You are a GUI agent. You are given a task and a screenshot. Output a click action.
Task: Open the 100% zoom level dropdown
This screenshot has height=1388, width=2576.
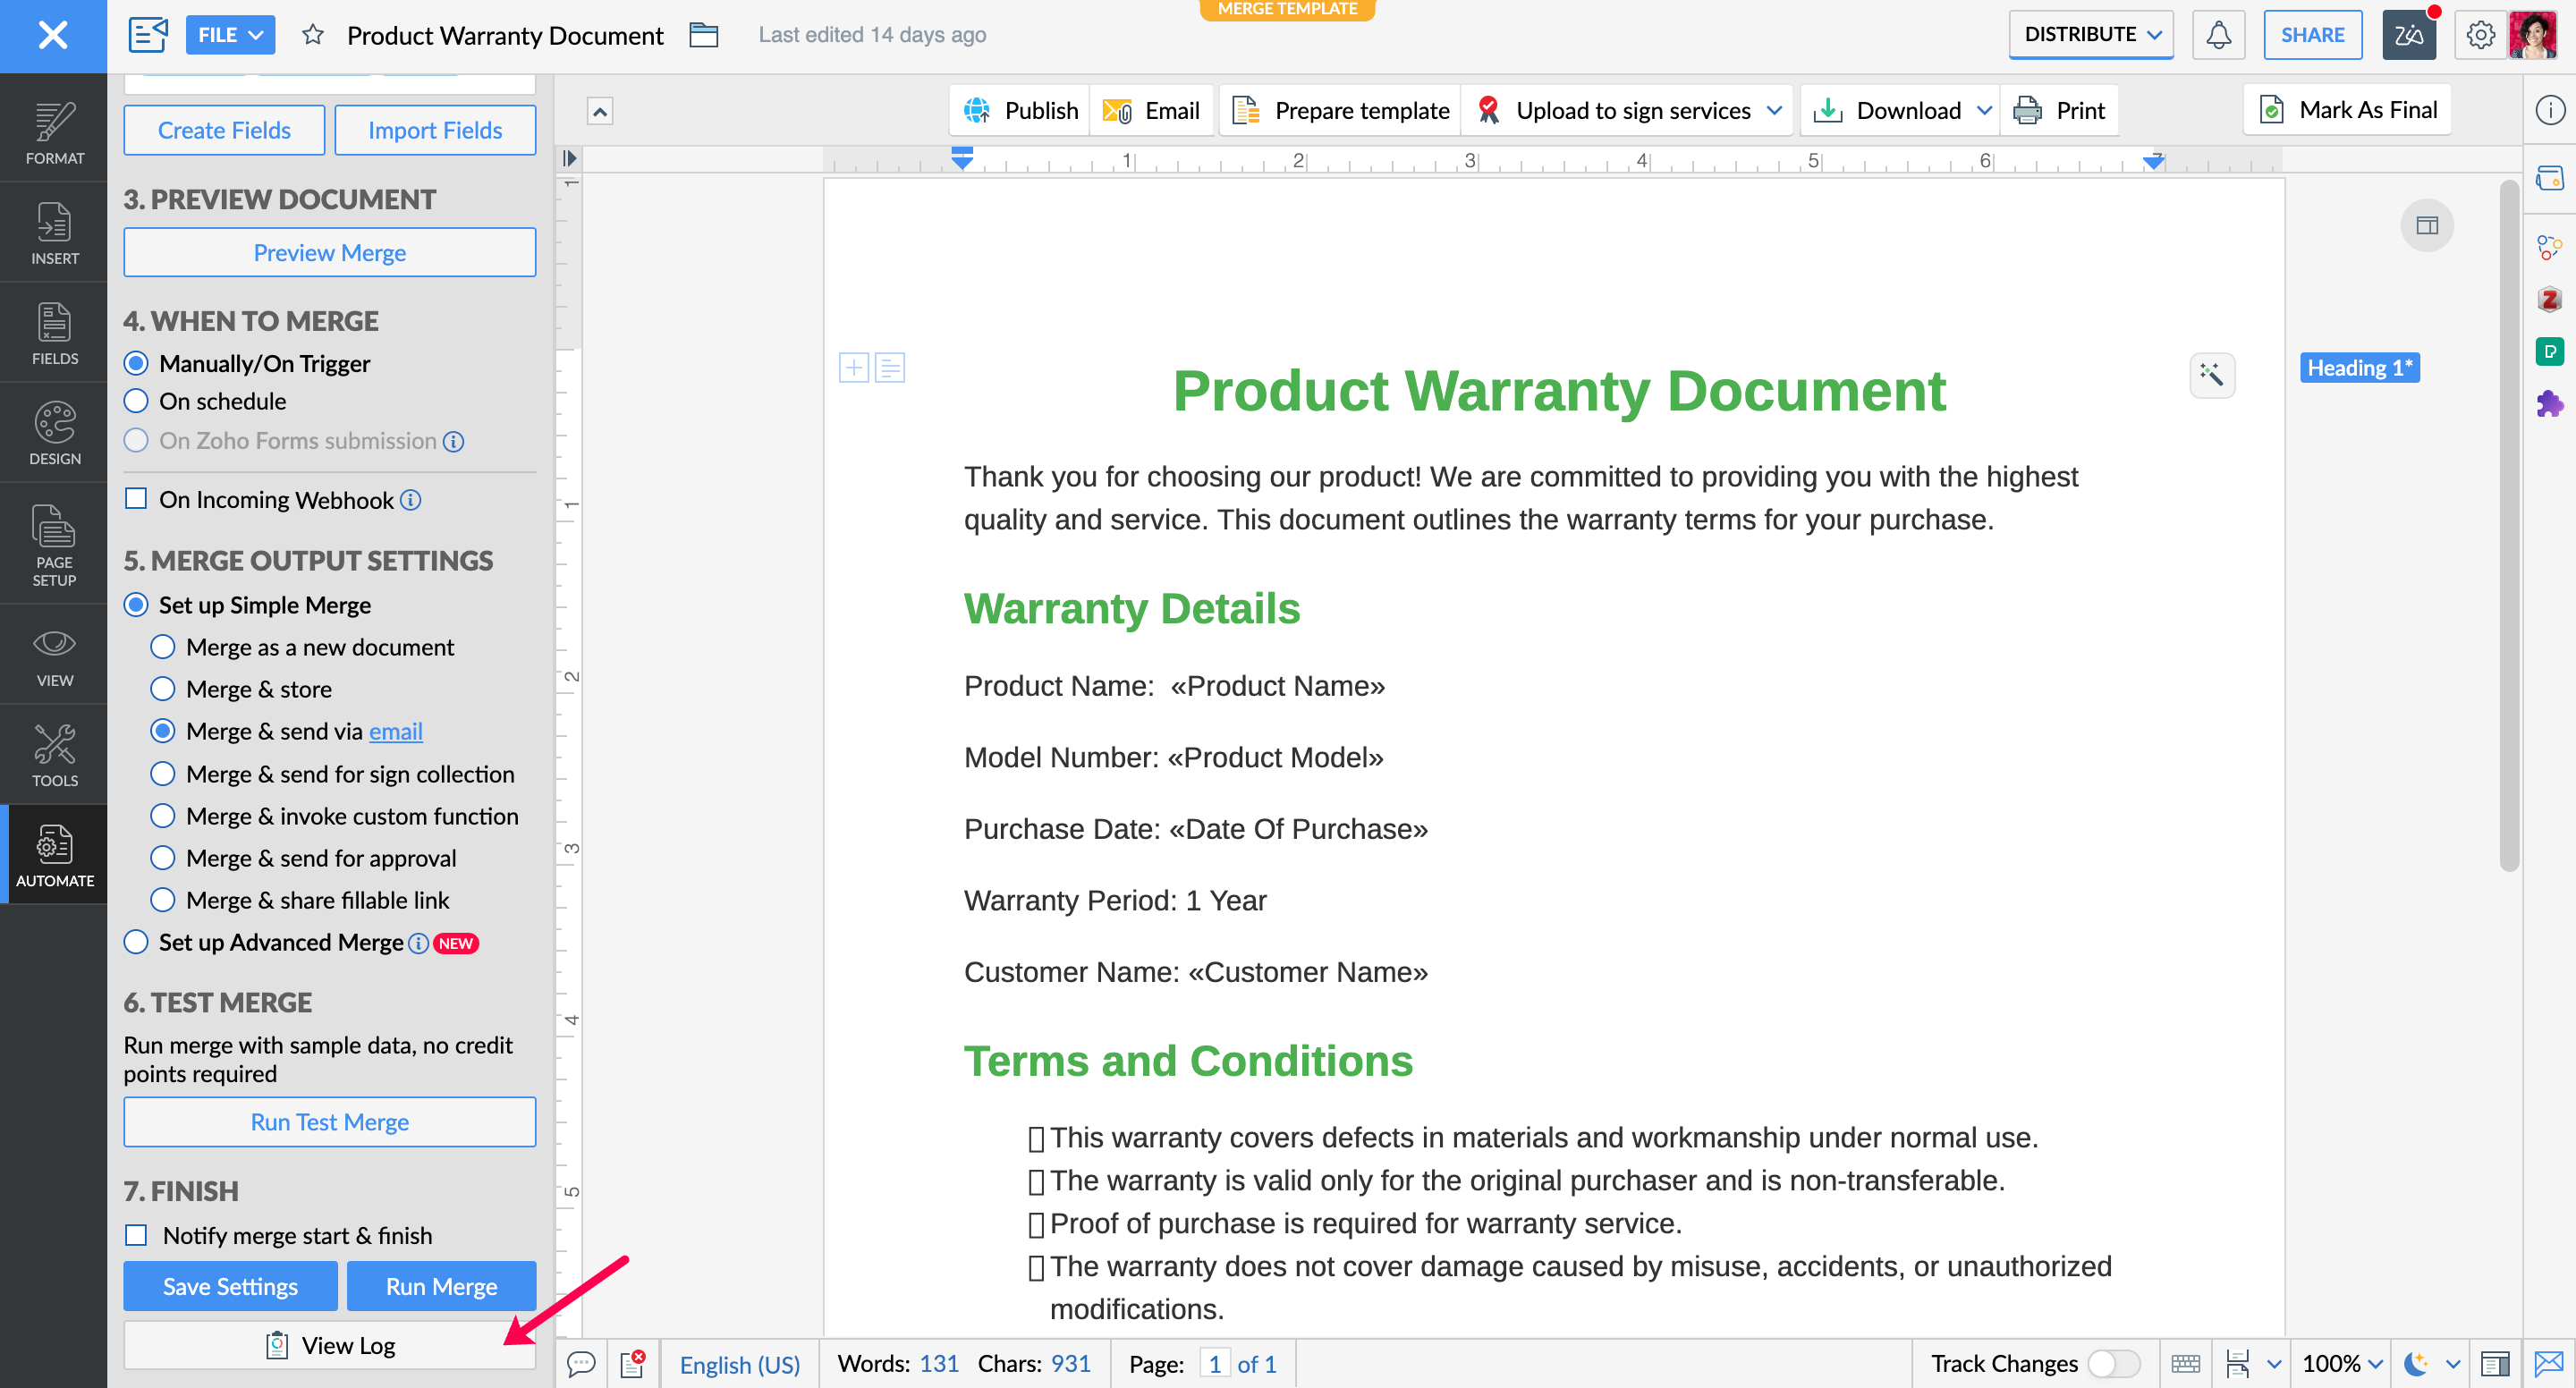click(x=2342, y=1363)
